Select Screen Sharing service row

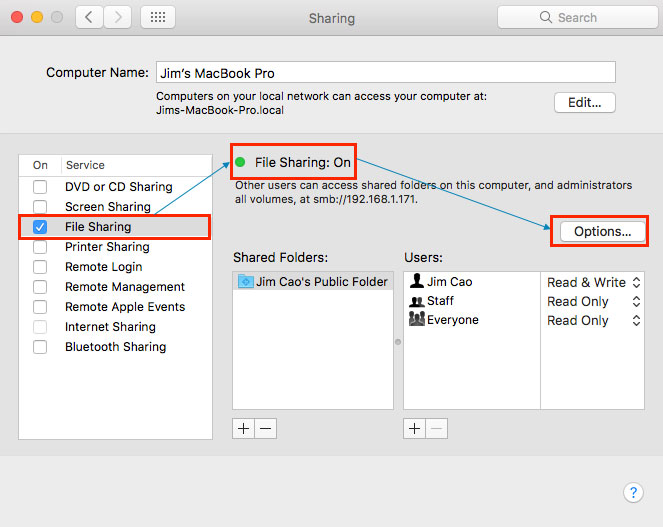(x=115, y=206)
